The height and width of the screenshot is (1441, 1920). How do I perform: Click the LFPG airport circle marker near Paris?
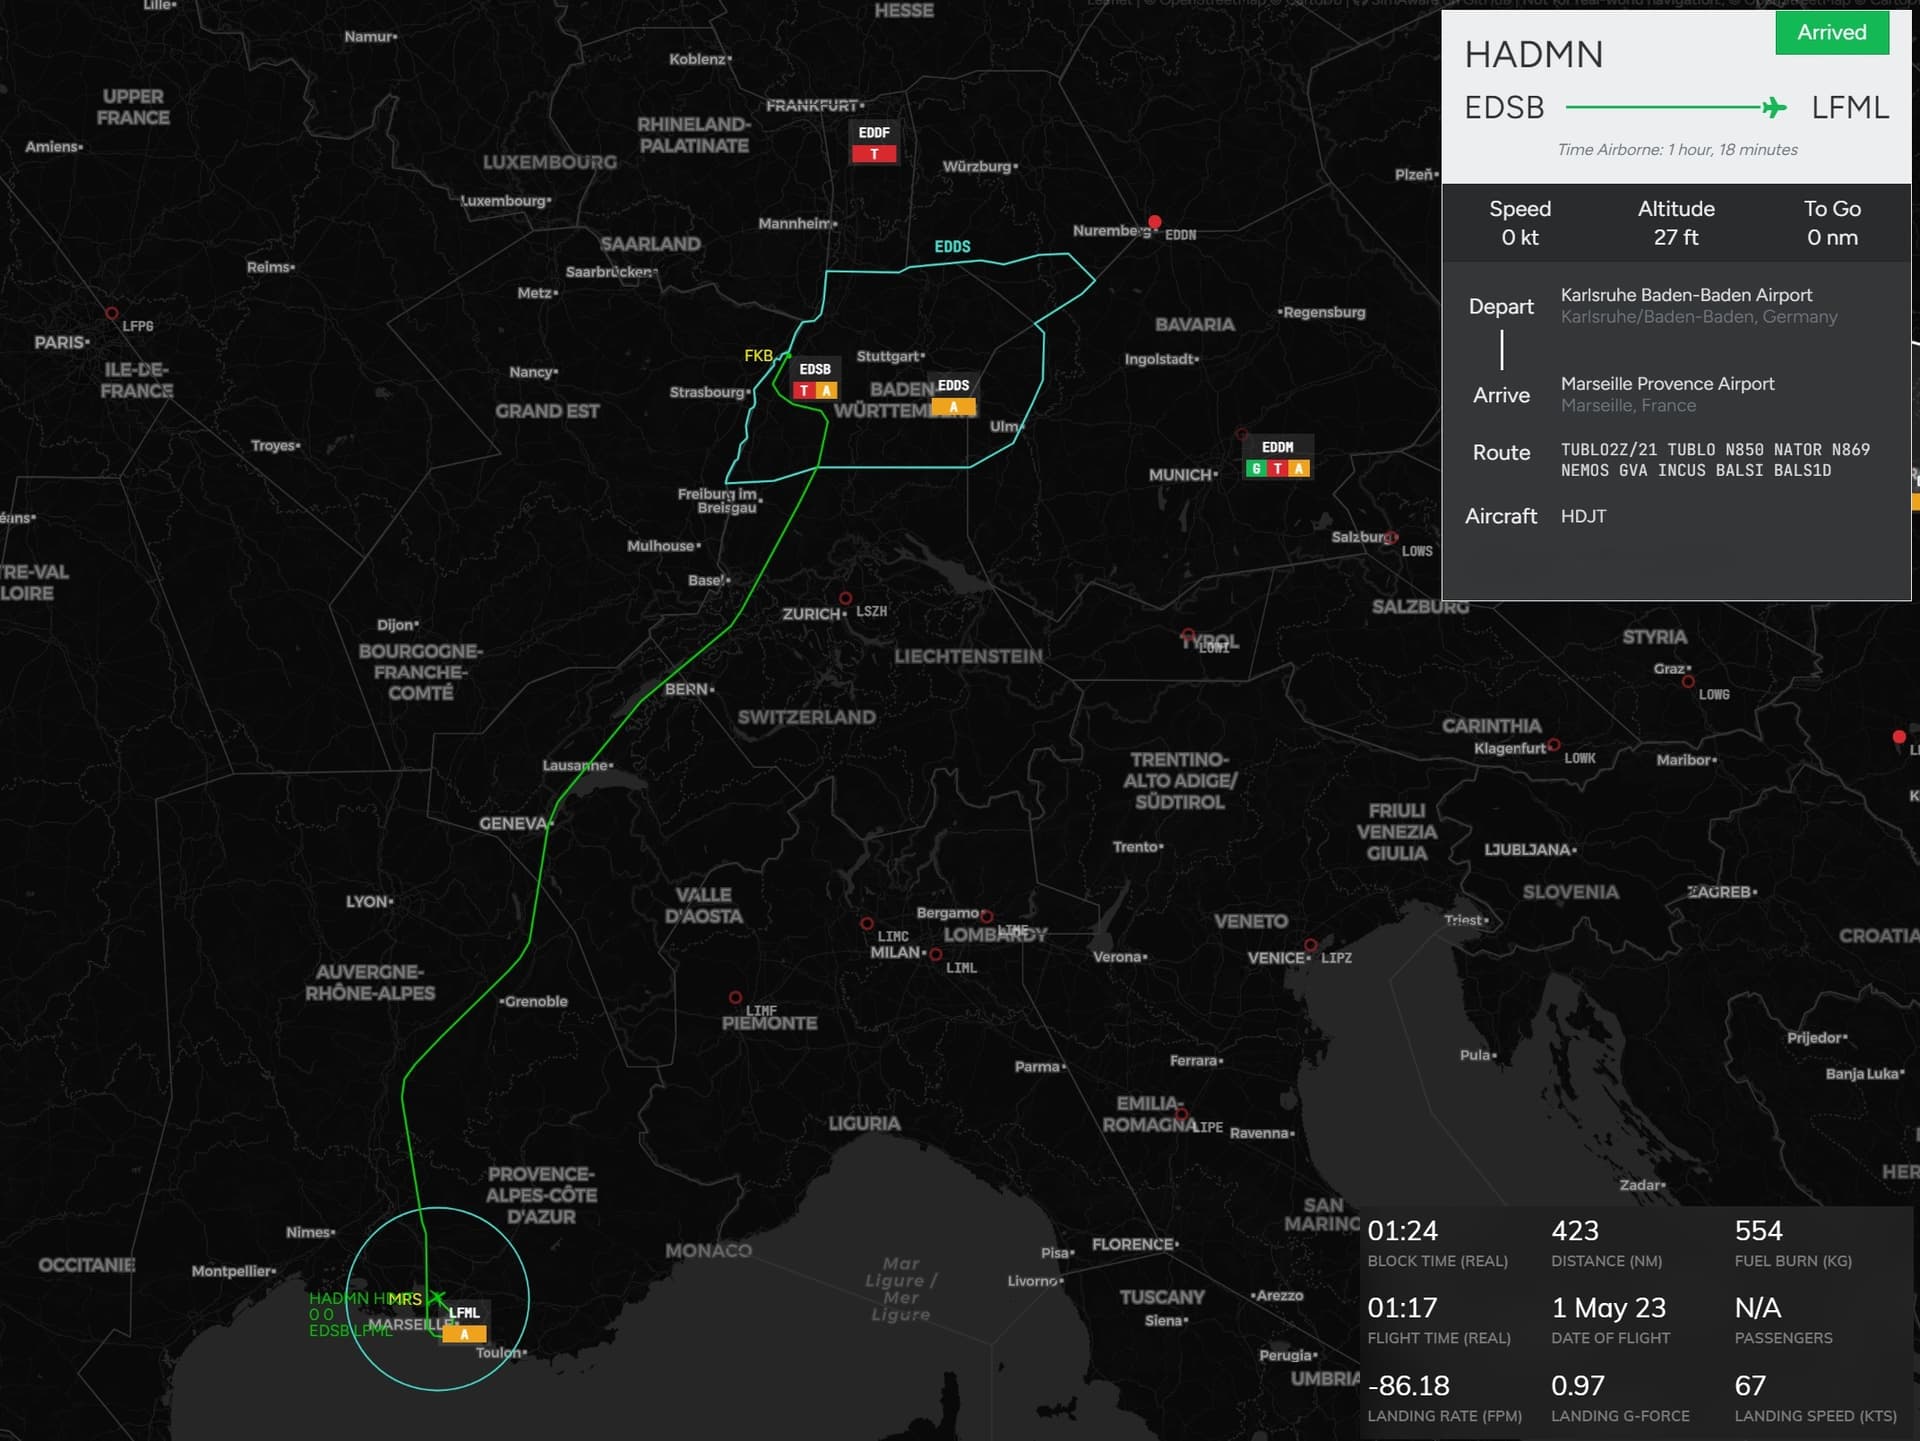point(112,314)
